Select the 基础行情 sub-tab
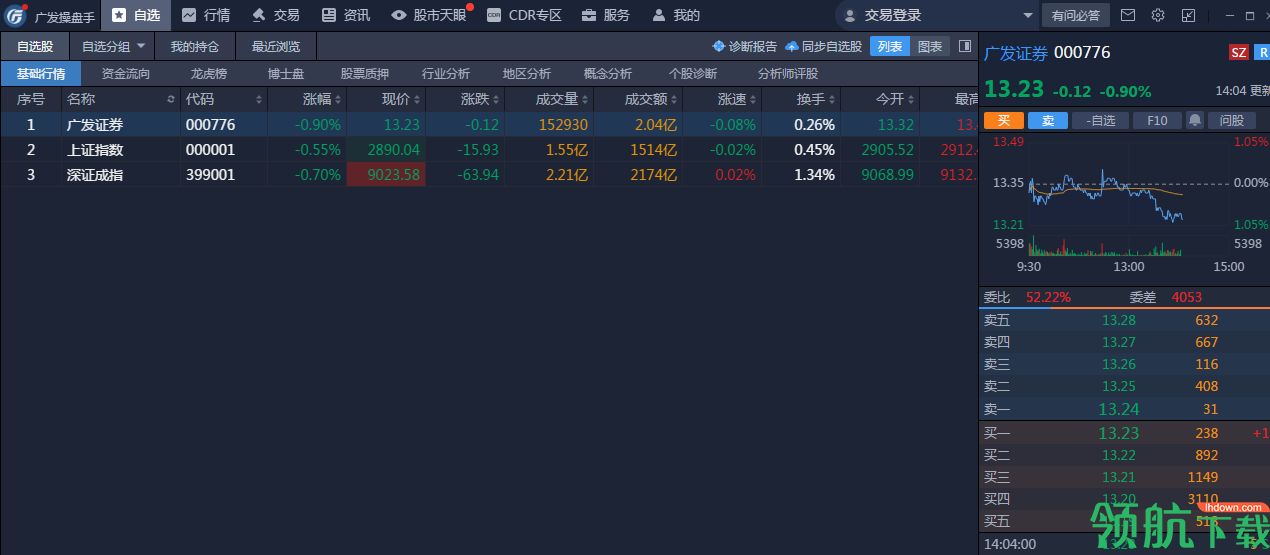1270x555 pixels. pos(41,73)
